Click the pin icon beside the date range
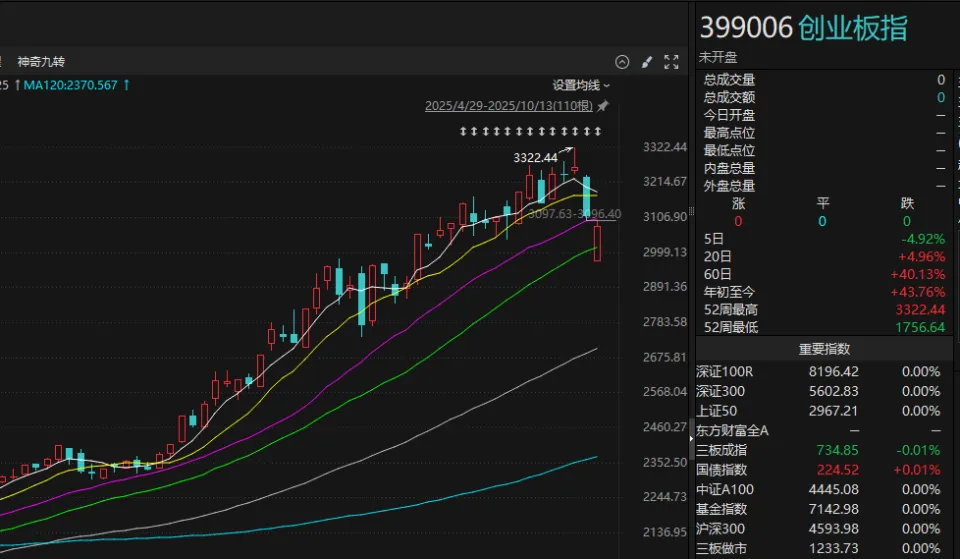 click(x=603, y=106)
